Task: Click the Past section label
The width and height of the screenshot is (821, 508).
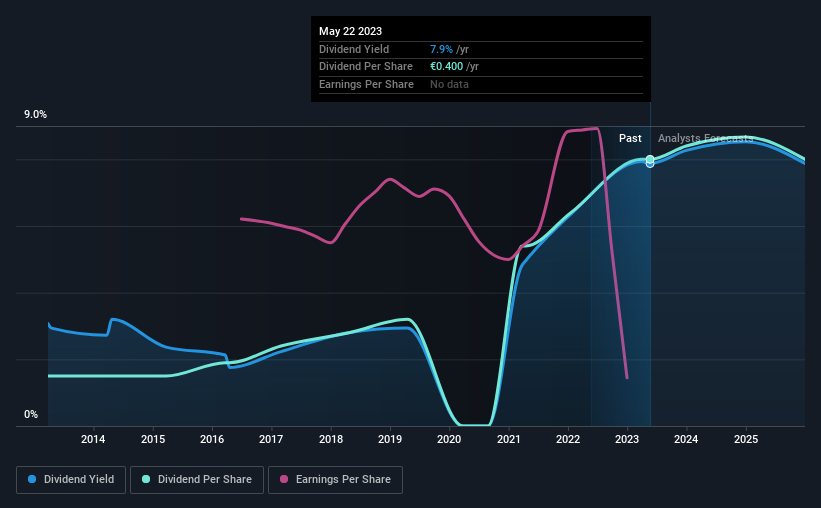Action: (x=630, y=138)
